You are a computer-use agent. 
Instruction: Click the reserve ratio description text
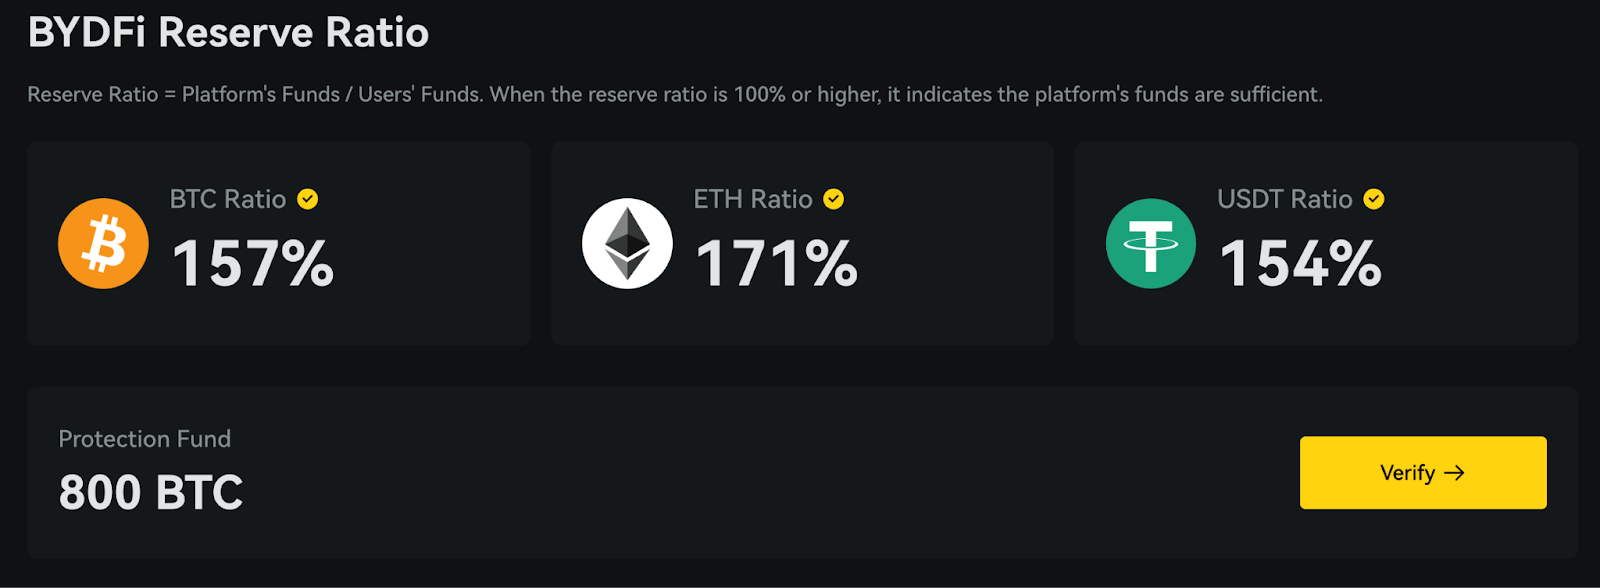tap(675, 95)
